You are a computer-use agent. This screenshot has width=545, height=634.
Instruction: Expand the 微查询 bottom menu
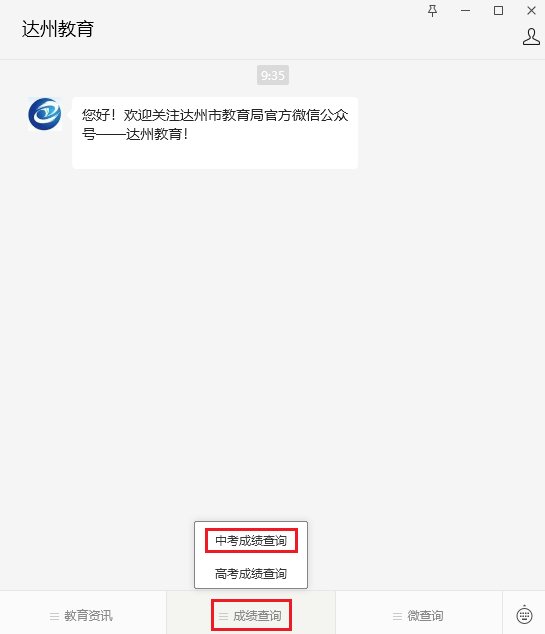point(419,613)
